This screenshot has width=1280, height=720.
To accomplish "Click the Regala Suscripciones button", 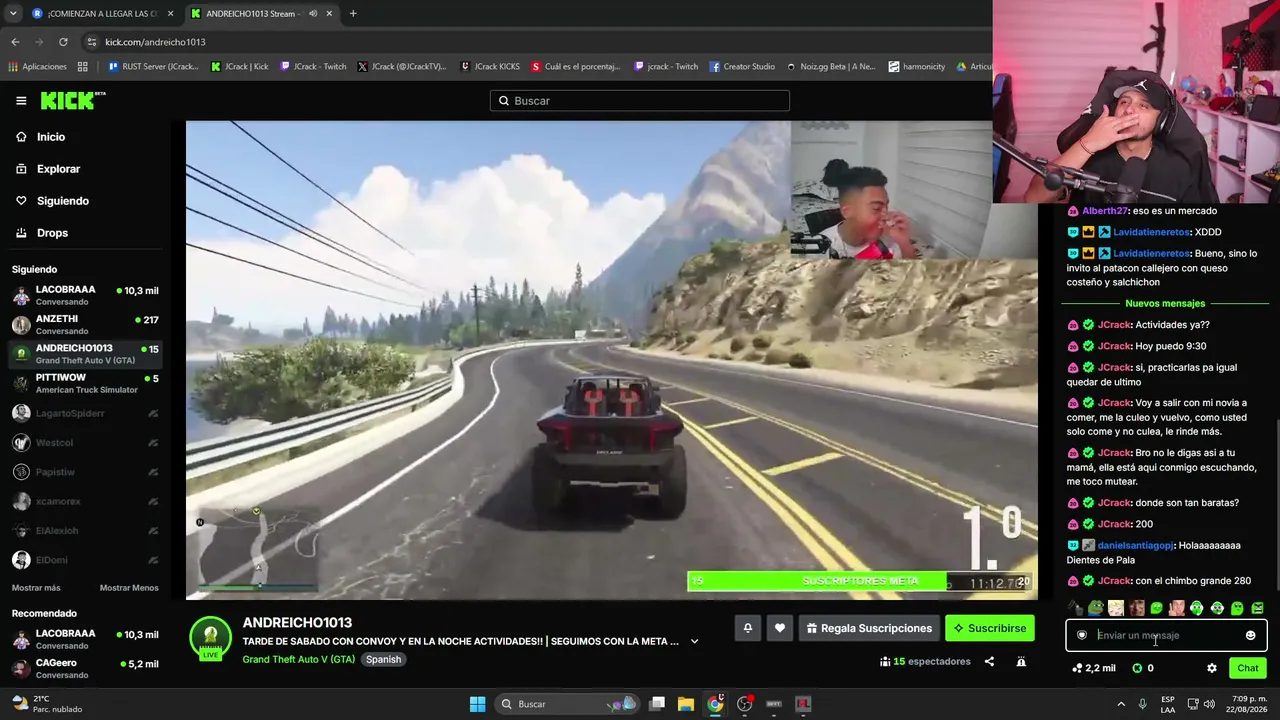I will tap(869, 628).
